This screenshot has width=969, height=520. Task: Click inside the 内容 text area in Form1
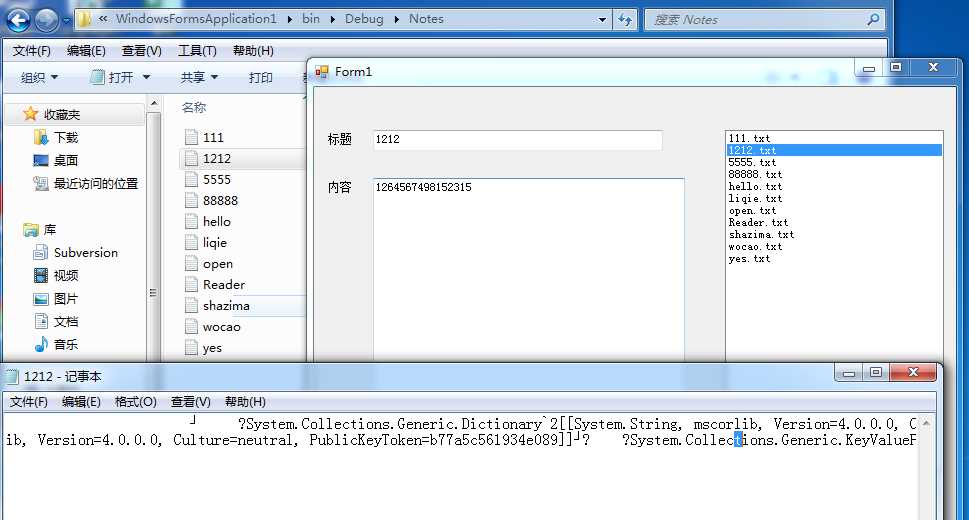coord(528,270)
